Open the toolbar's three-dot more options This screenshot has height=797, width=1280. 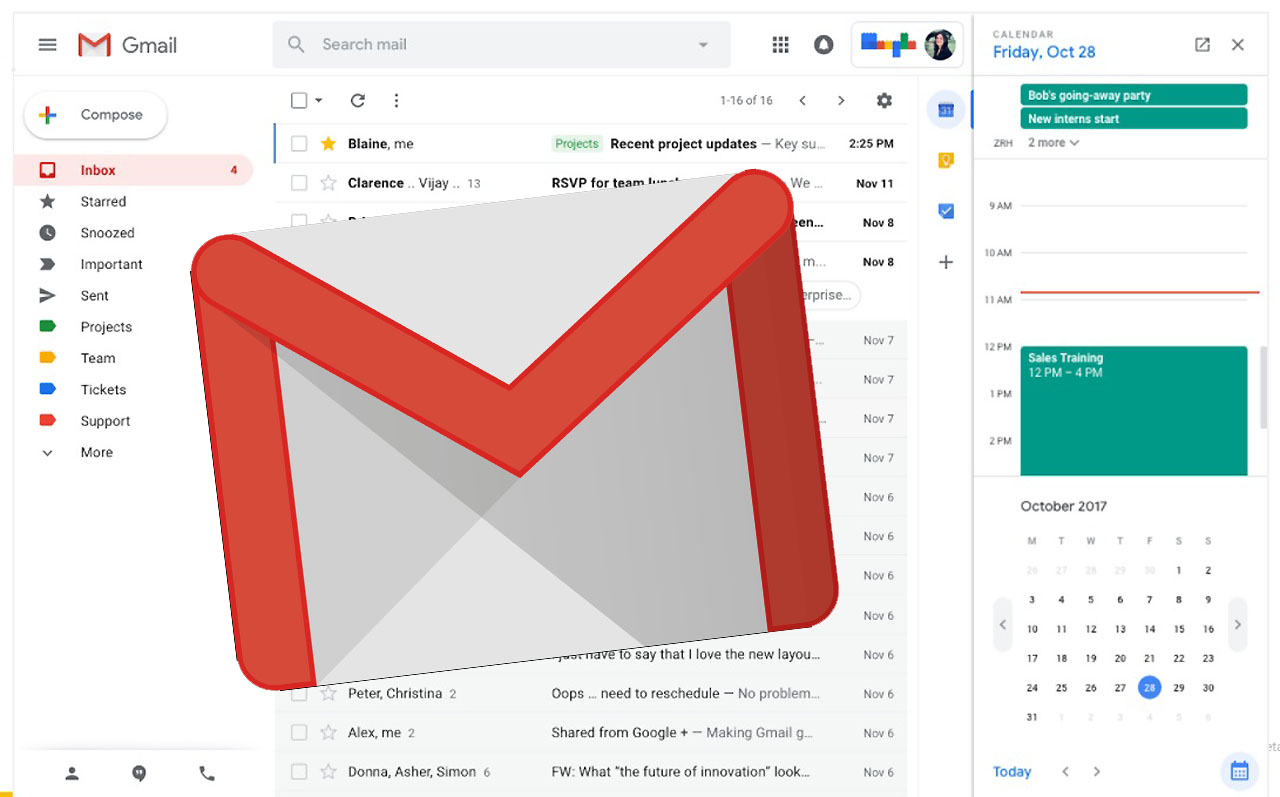pyautogui.click(x=396, y=100)
